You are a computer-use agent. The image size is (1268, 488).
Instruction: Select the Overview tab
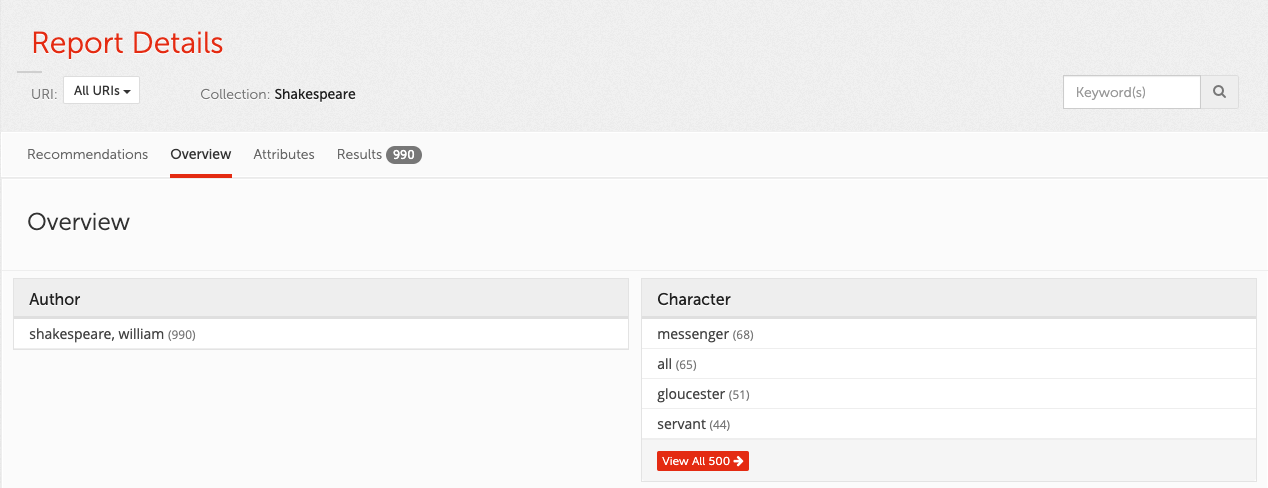pos(201,154)
